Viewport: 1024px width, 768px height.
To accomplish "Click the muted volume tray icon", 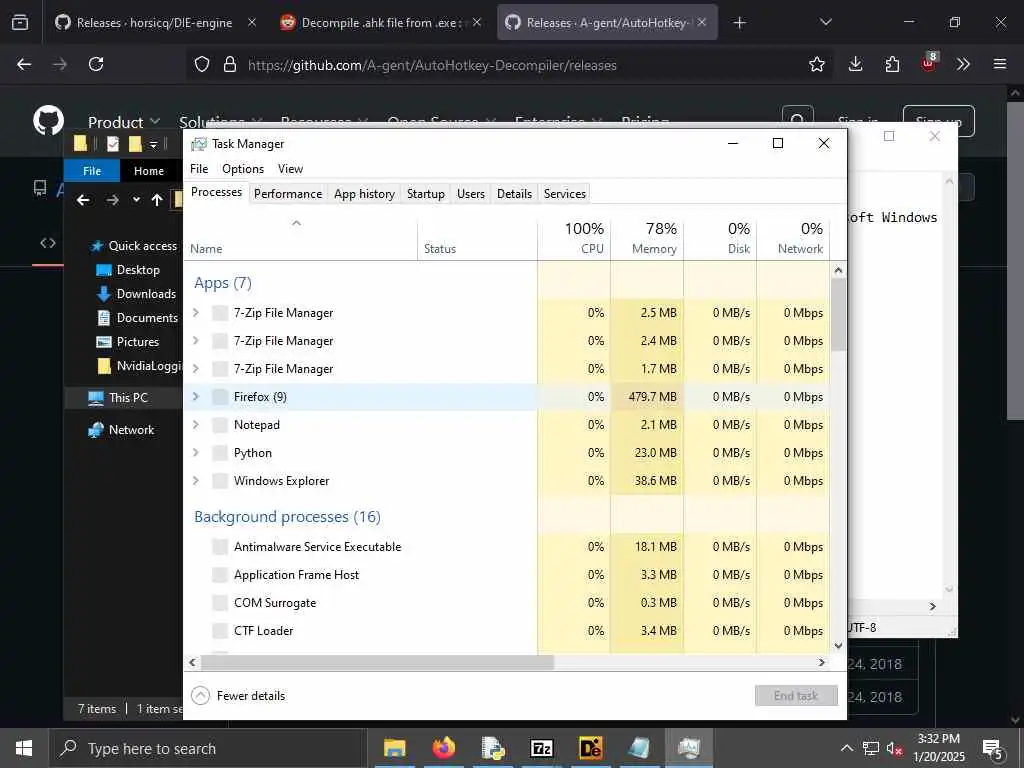I will (894, 748).
